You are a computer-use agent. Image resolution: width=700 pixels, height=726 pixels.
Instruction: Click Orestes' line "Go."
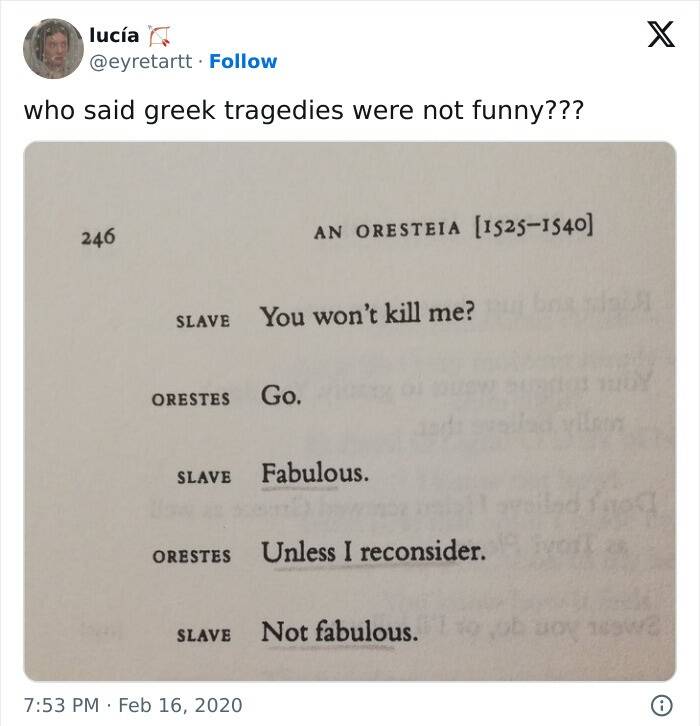281,396
